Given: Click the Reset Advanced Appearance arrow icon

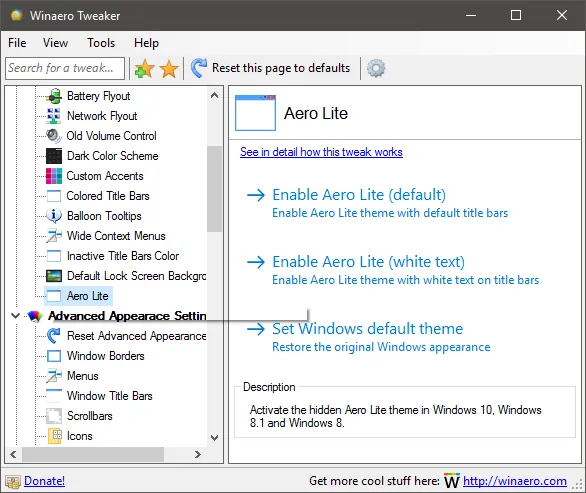Looking at the screenshot, I should point(54,336).
